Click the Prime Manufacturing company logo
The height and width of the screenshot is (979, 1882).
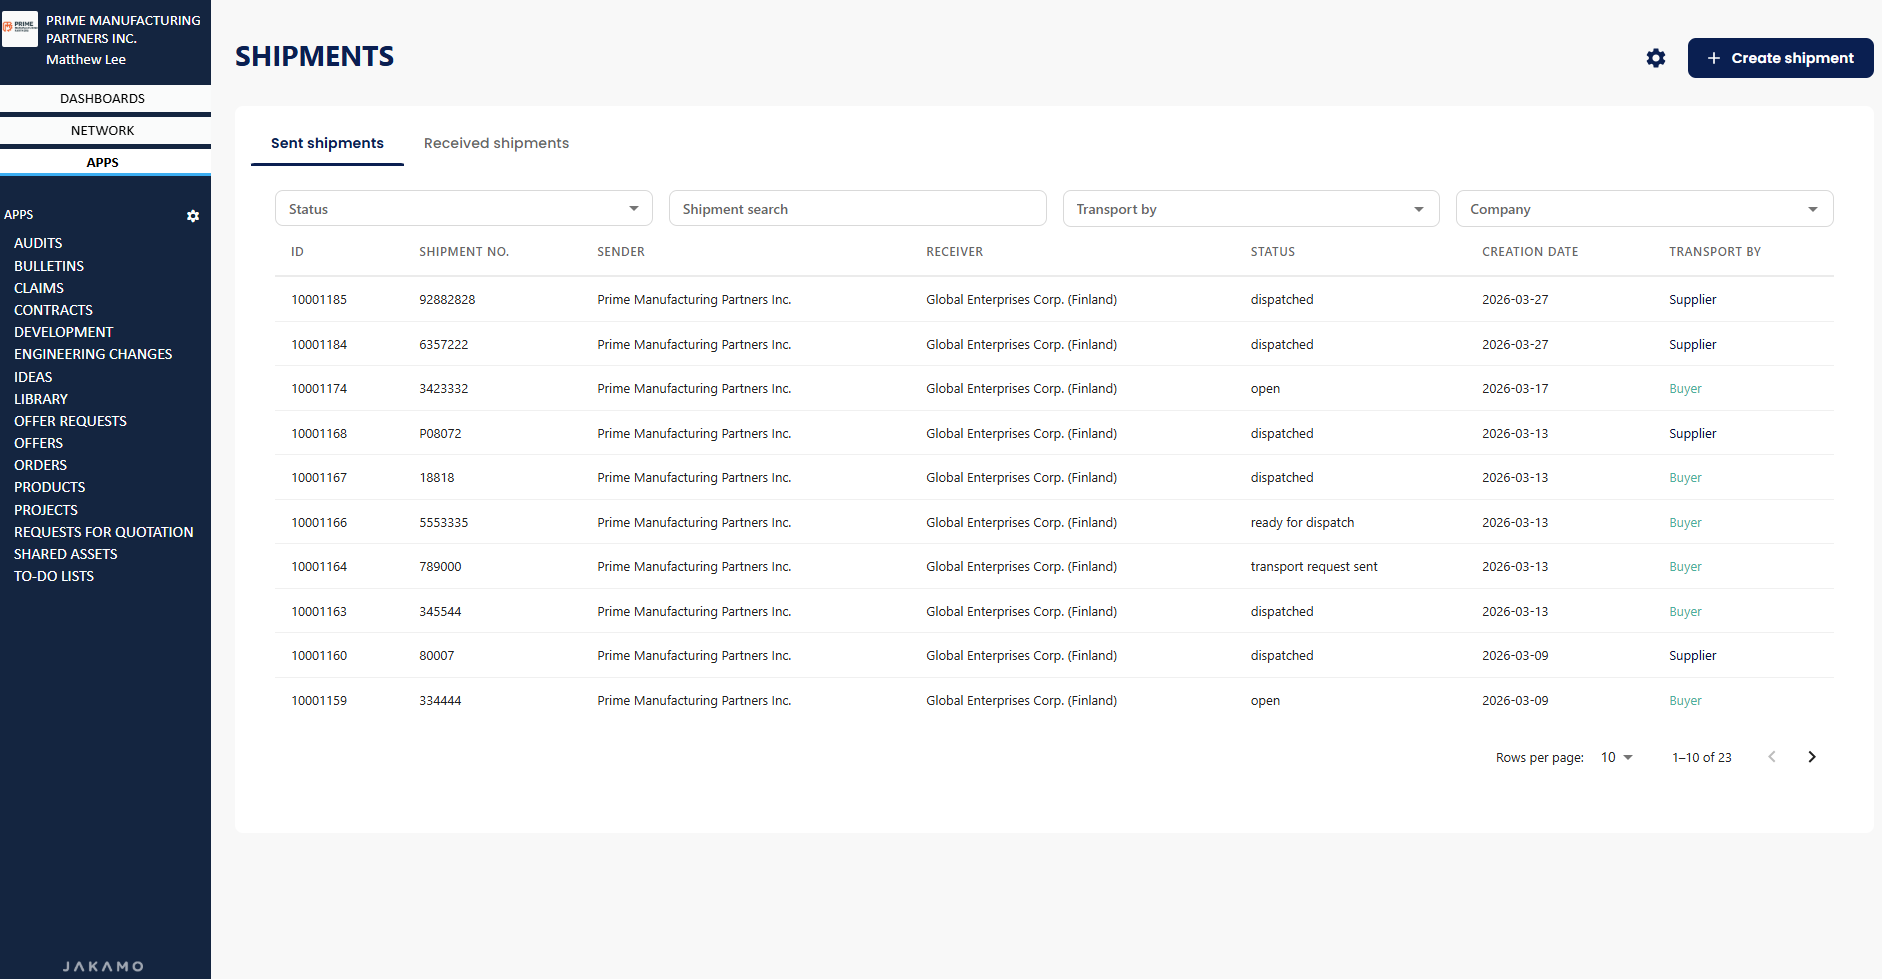[x=20, y=29]
